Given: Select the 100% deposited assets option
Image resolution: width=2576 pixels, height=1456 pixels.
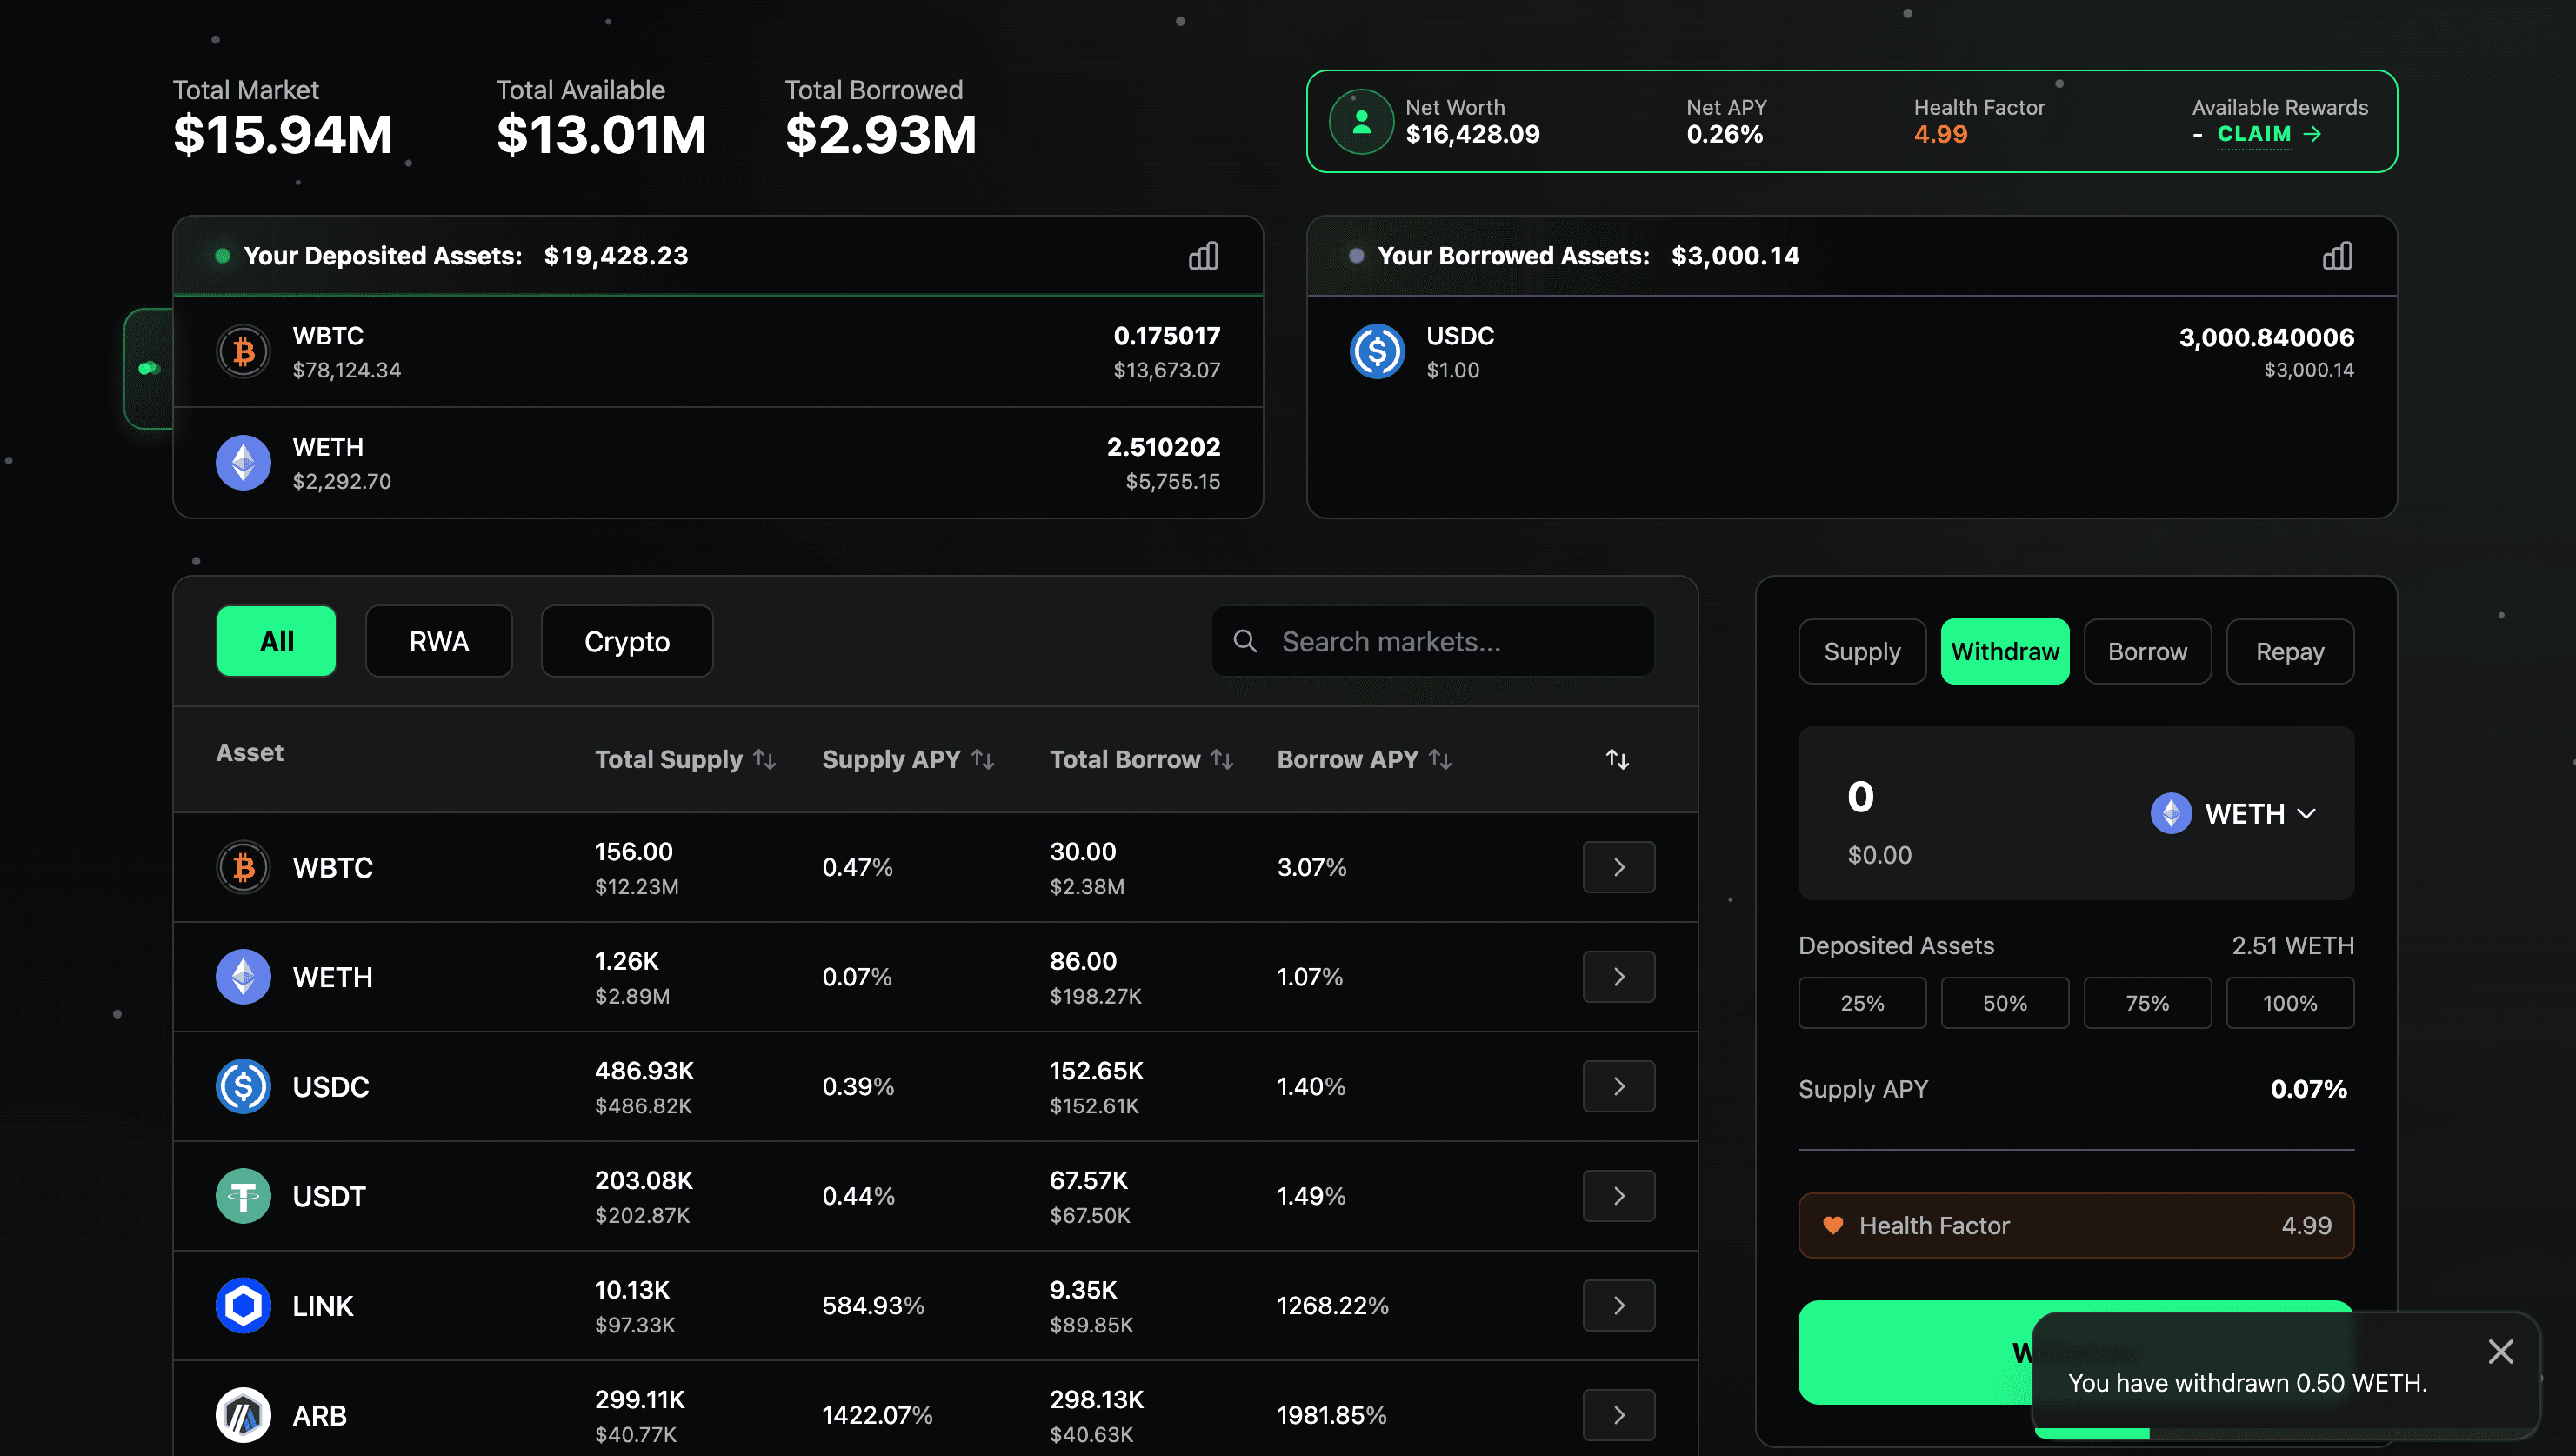Looking at the screenshot, I should [x=2290, y=1002].
